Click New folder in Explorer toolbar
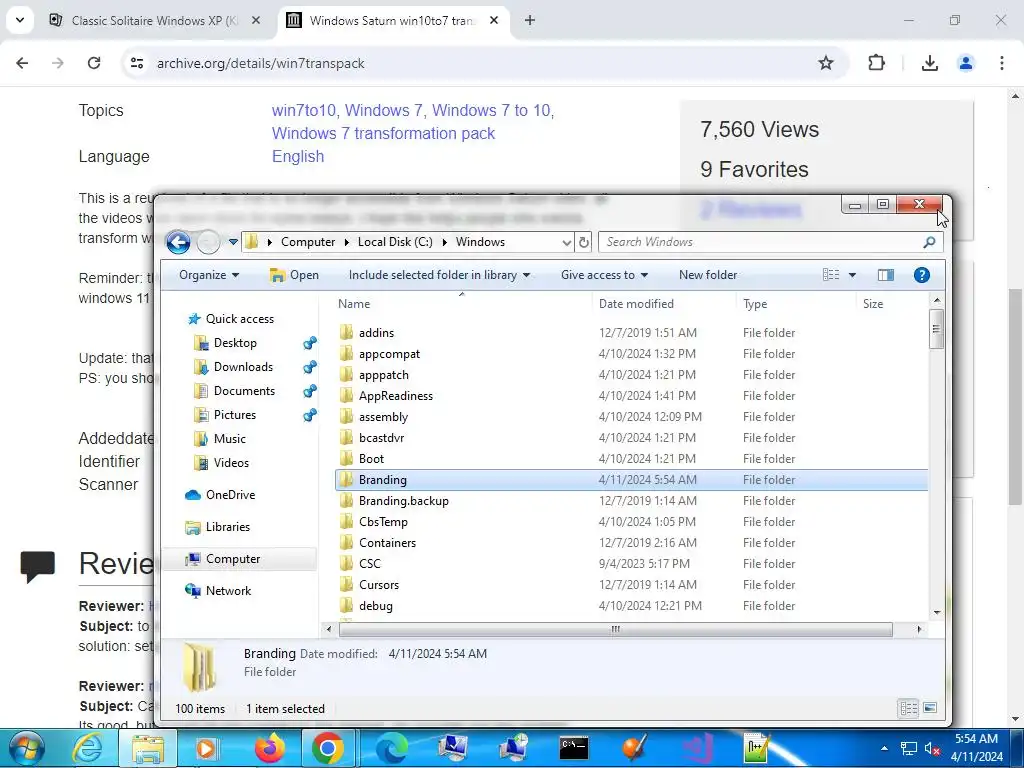 click(708, 275)
